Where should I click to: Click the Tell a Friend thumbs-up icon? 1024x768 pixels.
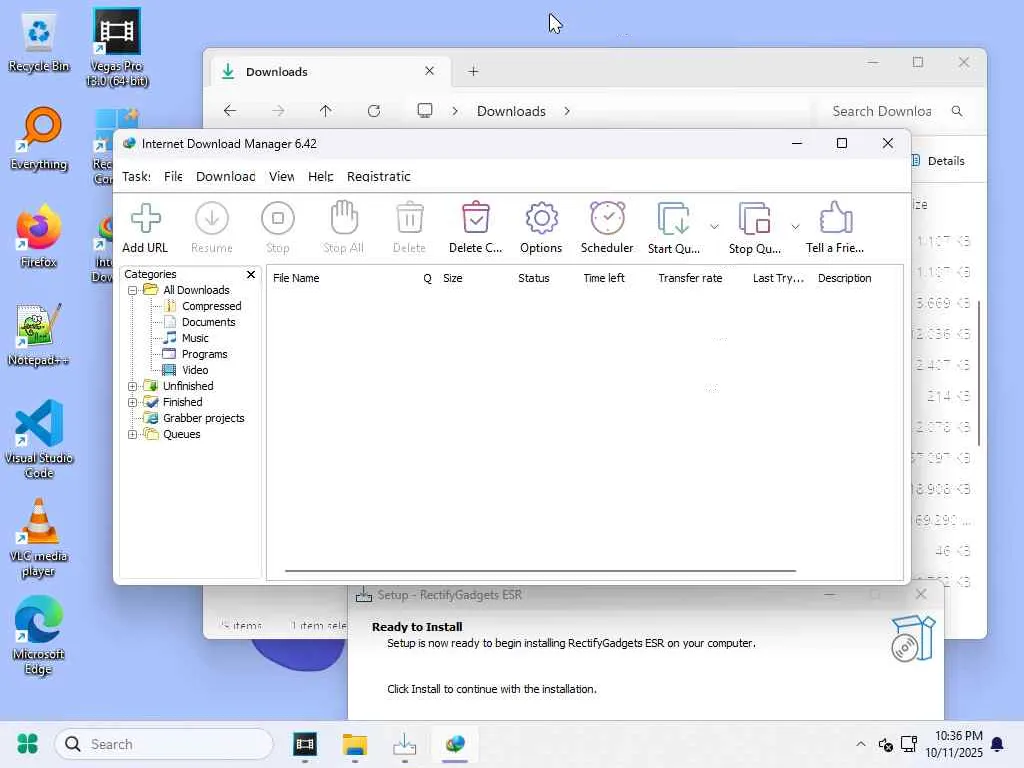[835, 218]
